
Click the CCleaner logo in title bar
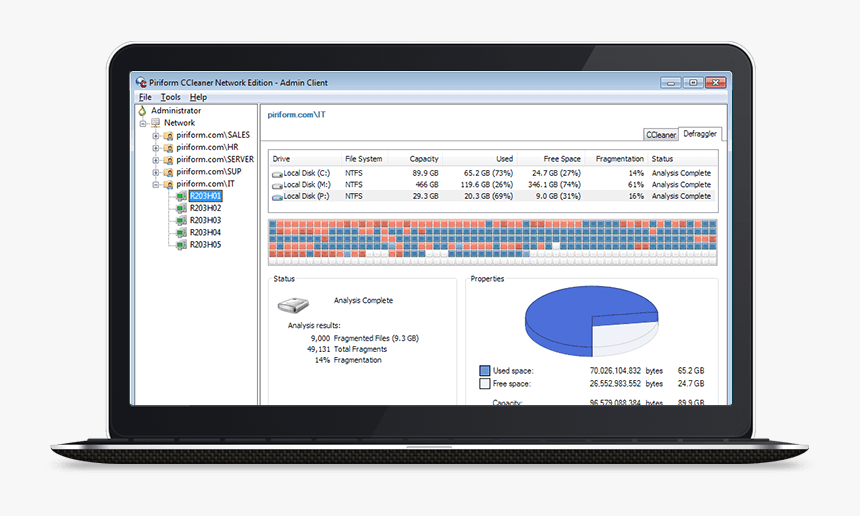pos(141,82)
